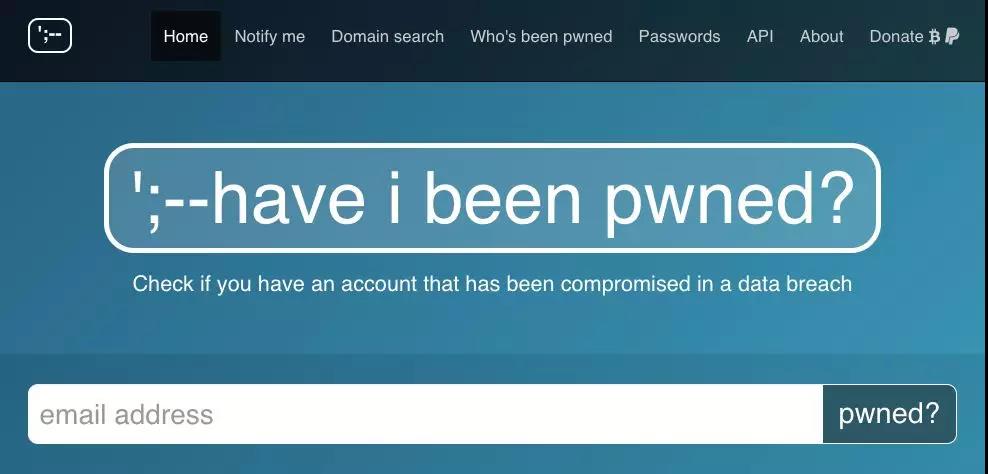The height and width of the screenshot is (474, 988).
Task: Click into the email address field
Action: (425, 414)
